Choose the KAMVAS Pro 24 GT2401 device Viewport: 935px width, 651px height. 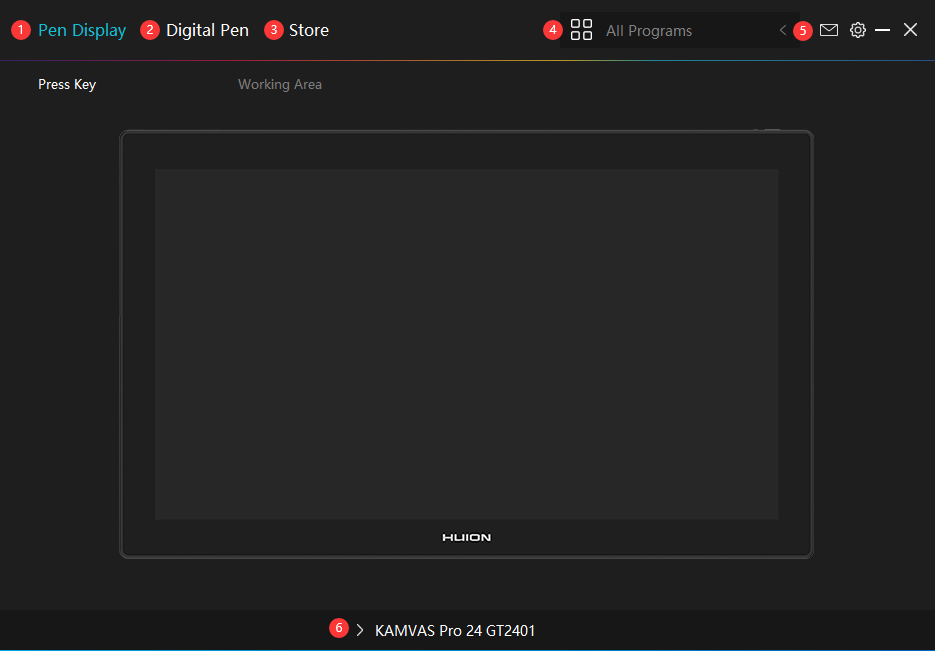tap(455, 631)
